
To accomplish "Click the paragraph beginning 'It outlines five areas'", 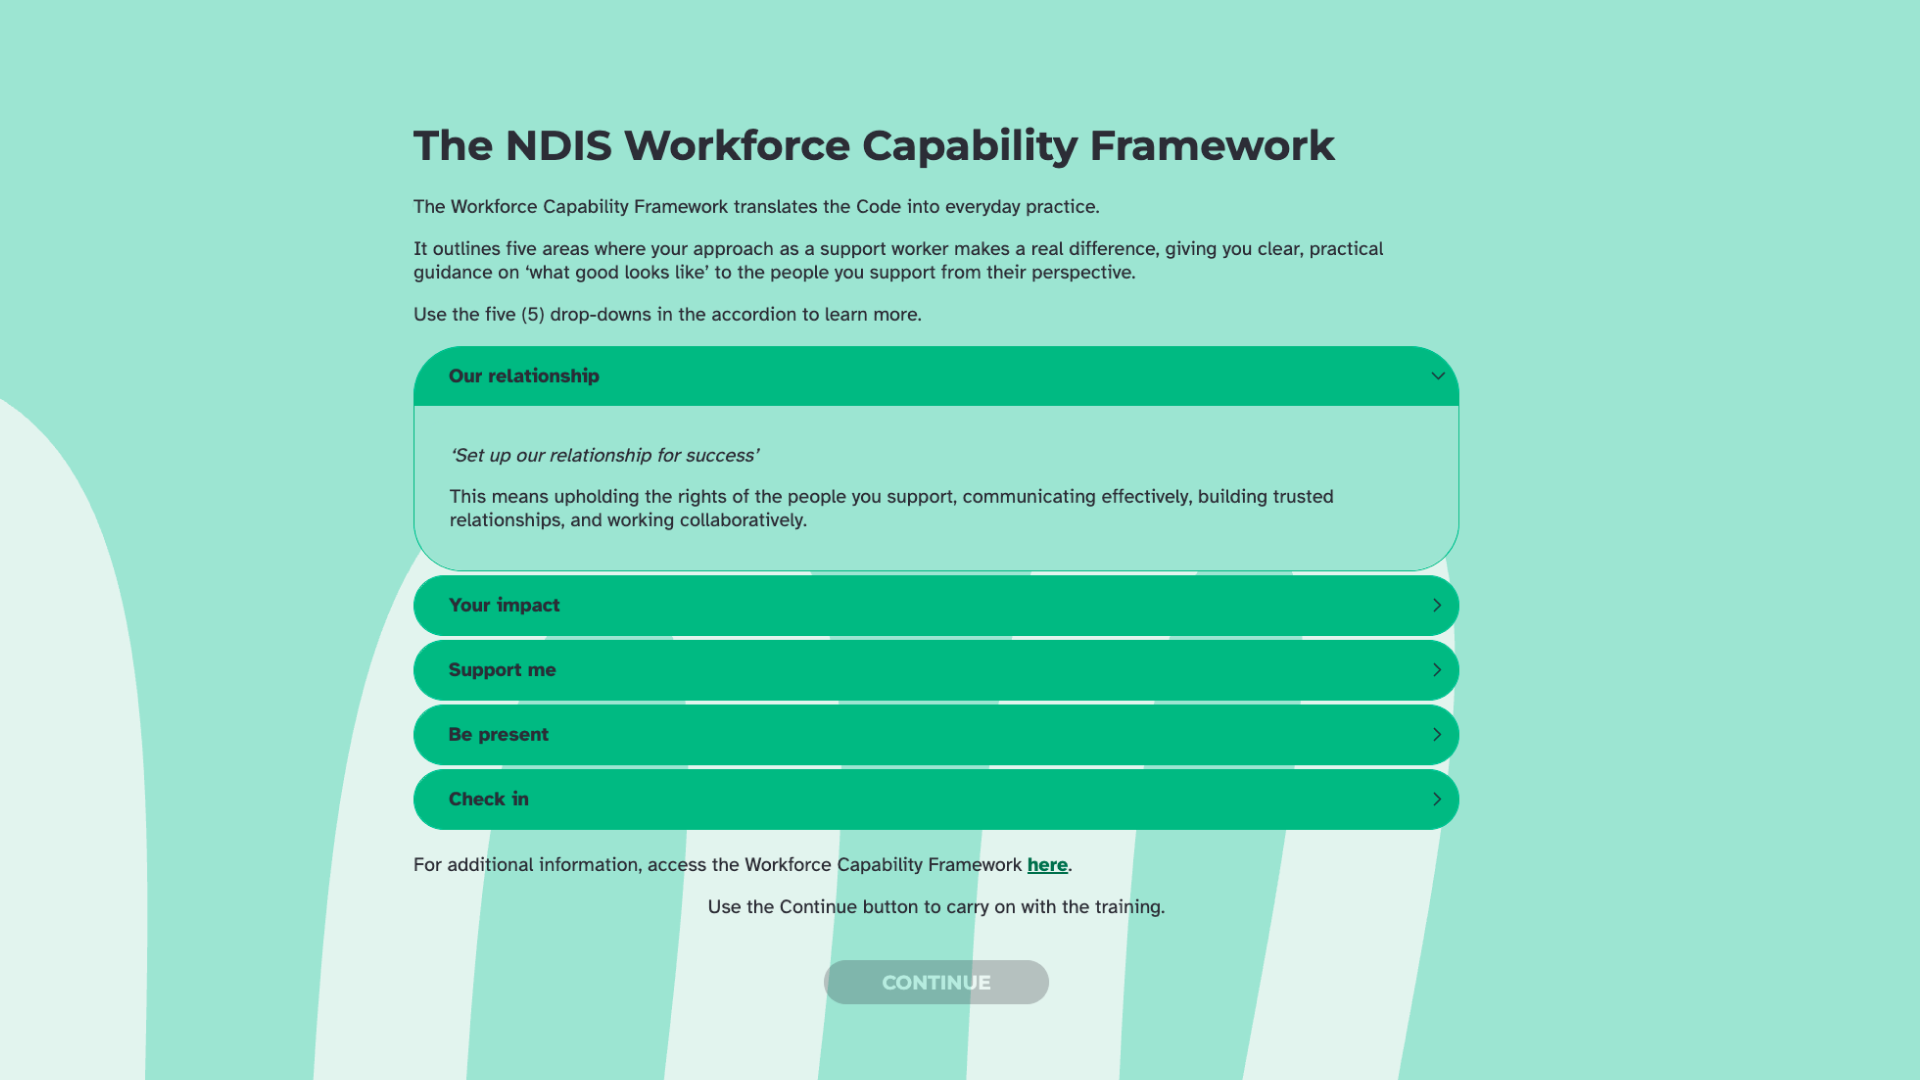I will tap(898, 260).
